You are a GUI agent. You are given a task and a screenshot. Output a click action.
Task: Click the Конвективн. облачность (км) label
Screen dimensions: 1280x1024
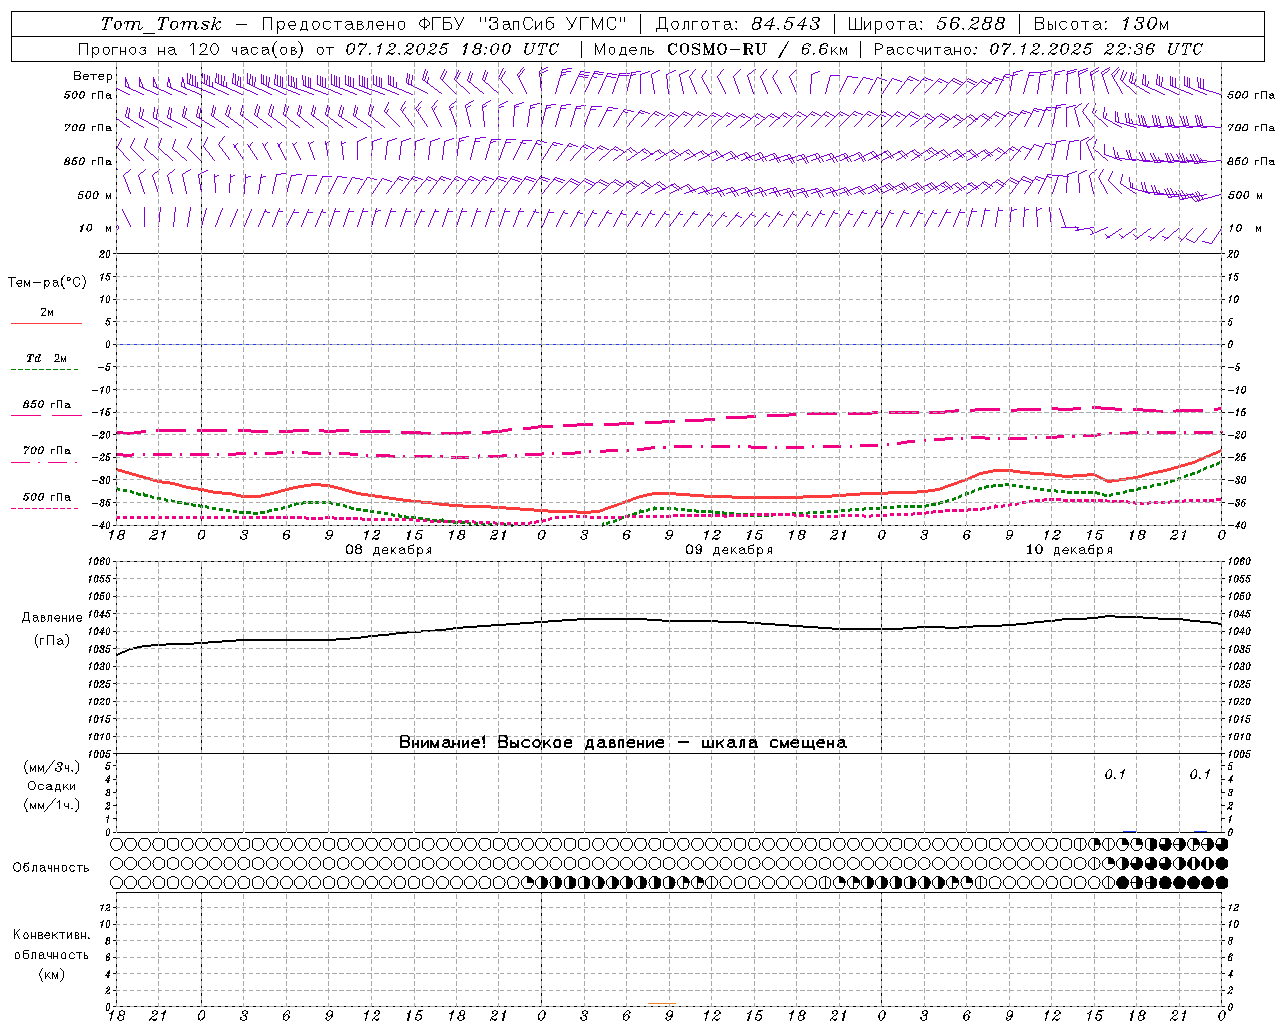(x=51, y=955)
